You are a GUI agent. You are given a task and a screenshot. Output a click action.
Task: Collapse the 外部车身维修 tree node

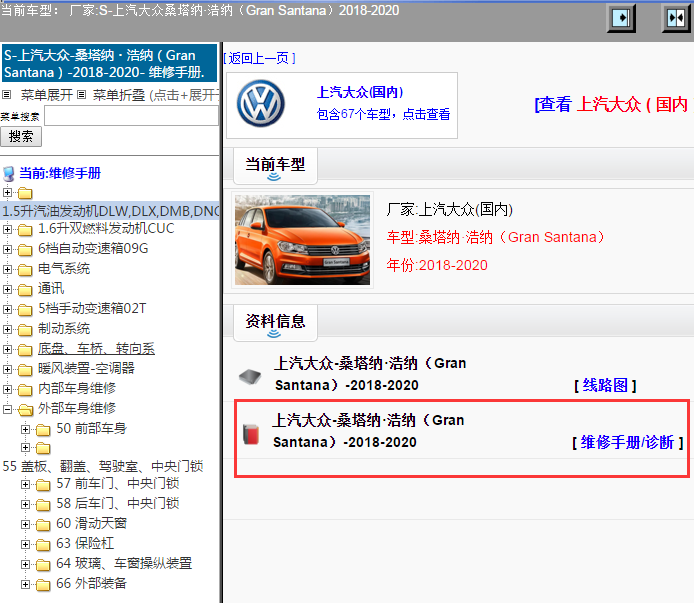(7, 409)
